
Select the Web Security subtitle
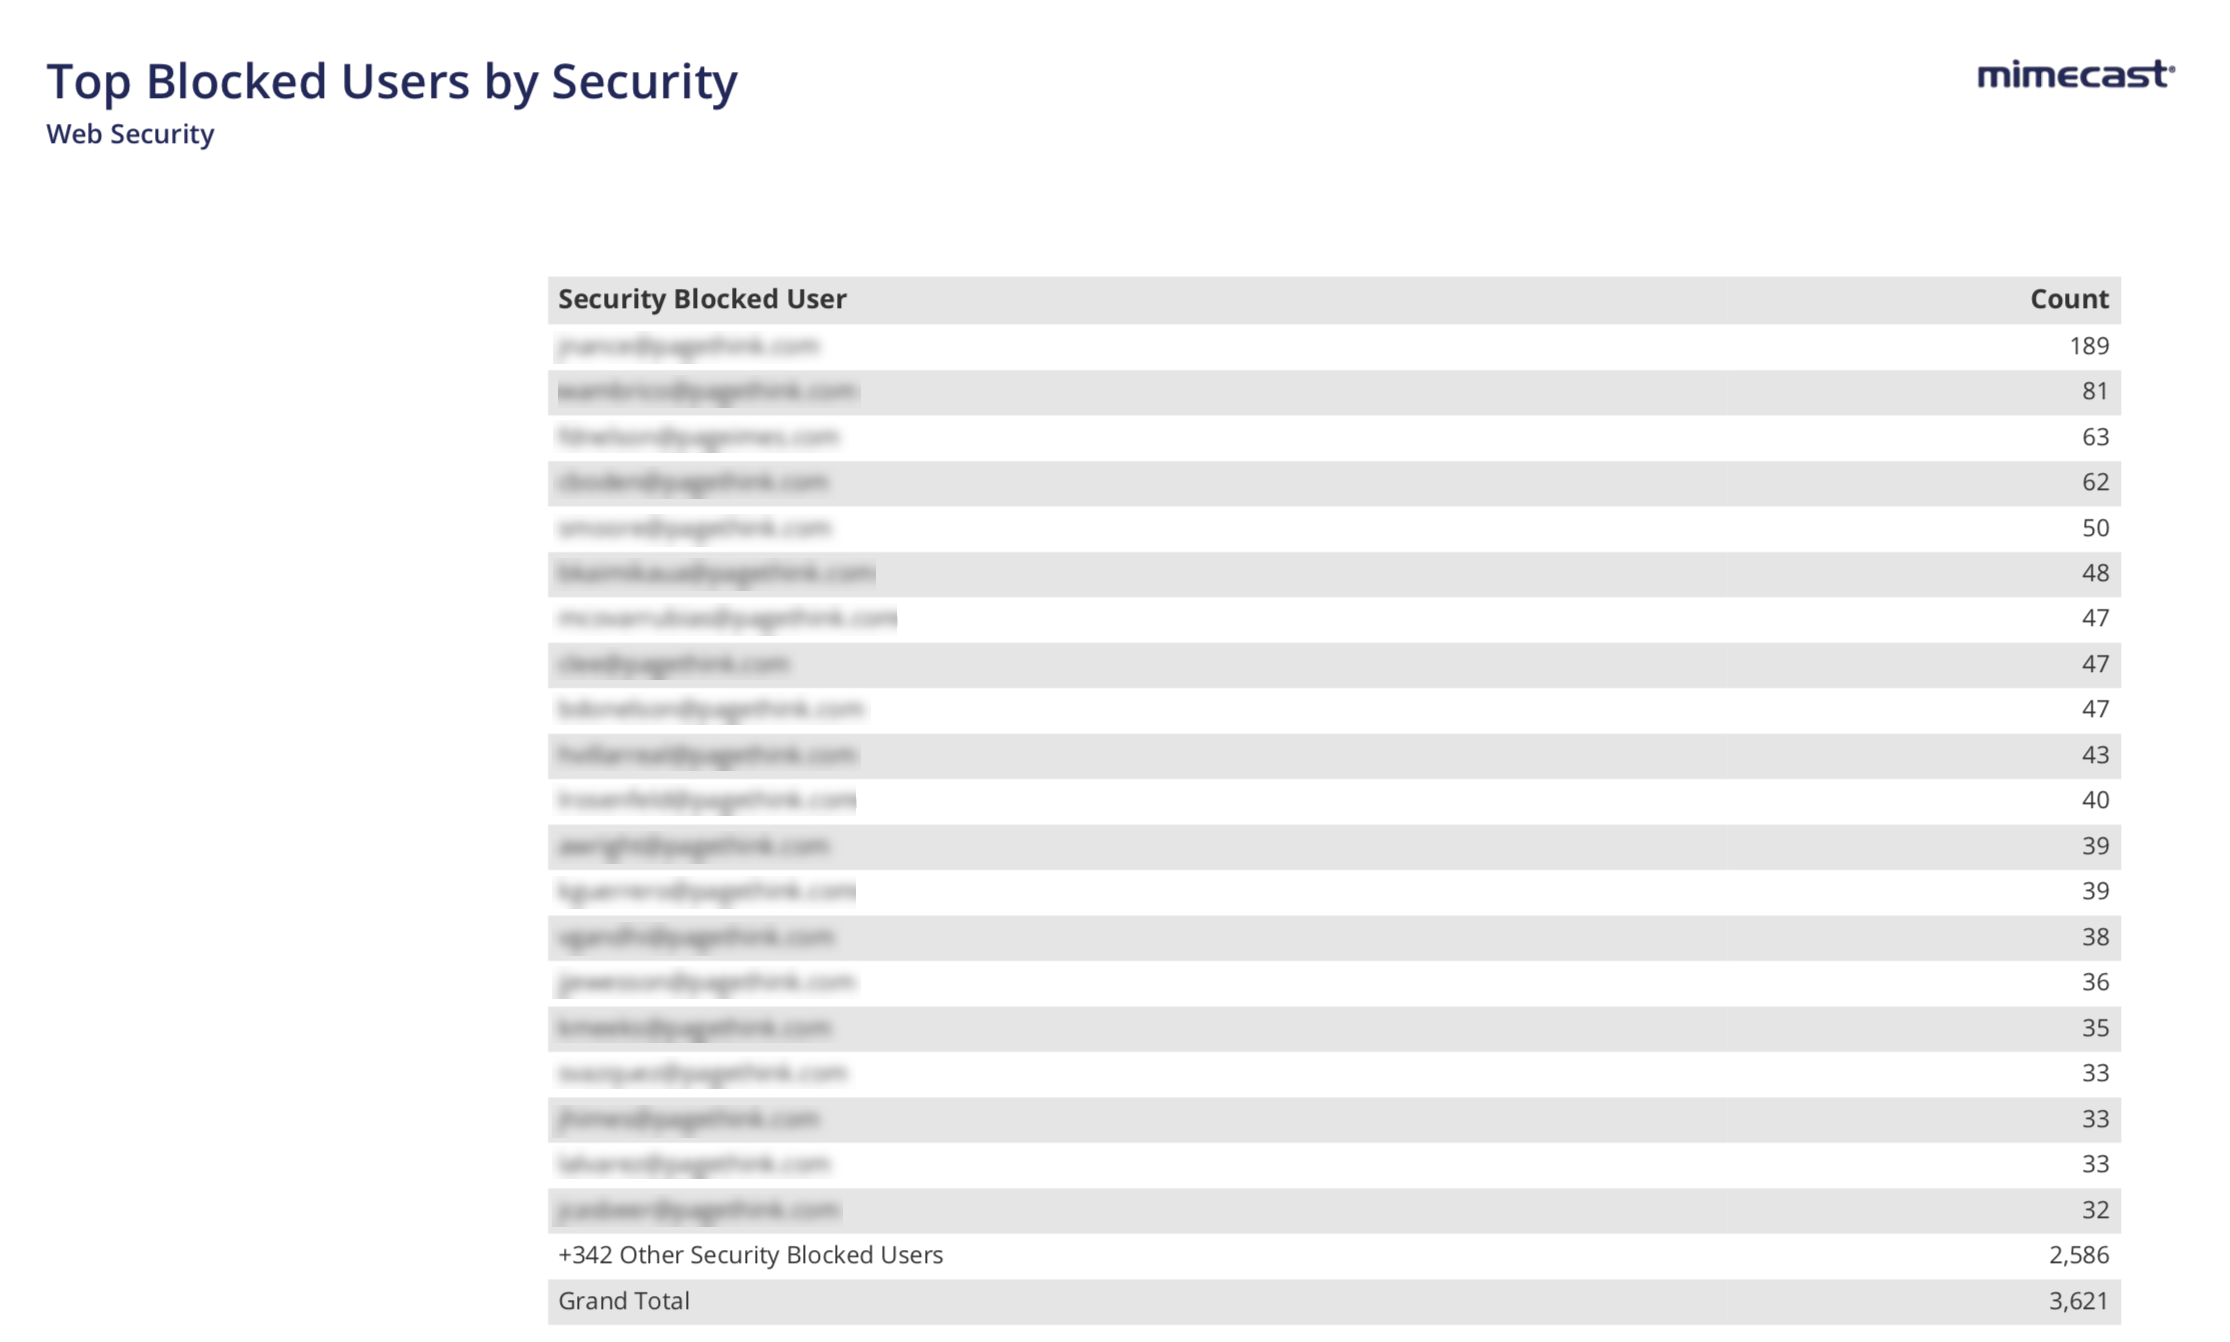coord(130,134)
